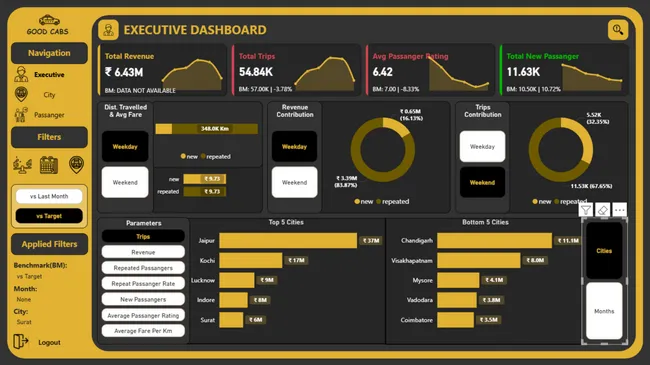Click the Avg Passanger Rating KPI card
Image resolution: width=650 pixels, height=365 pixels.
pyautogui.click(x=430, y=70)
